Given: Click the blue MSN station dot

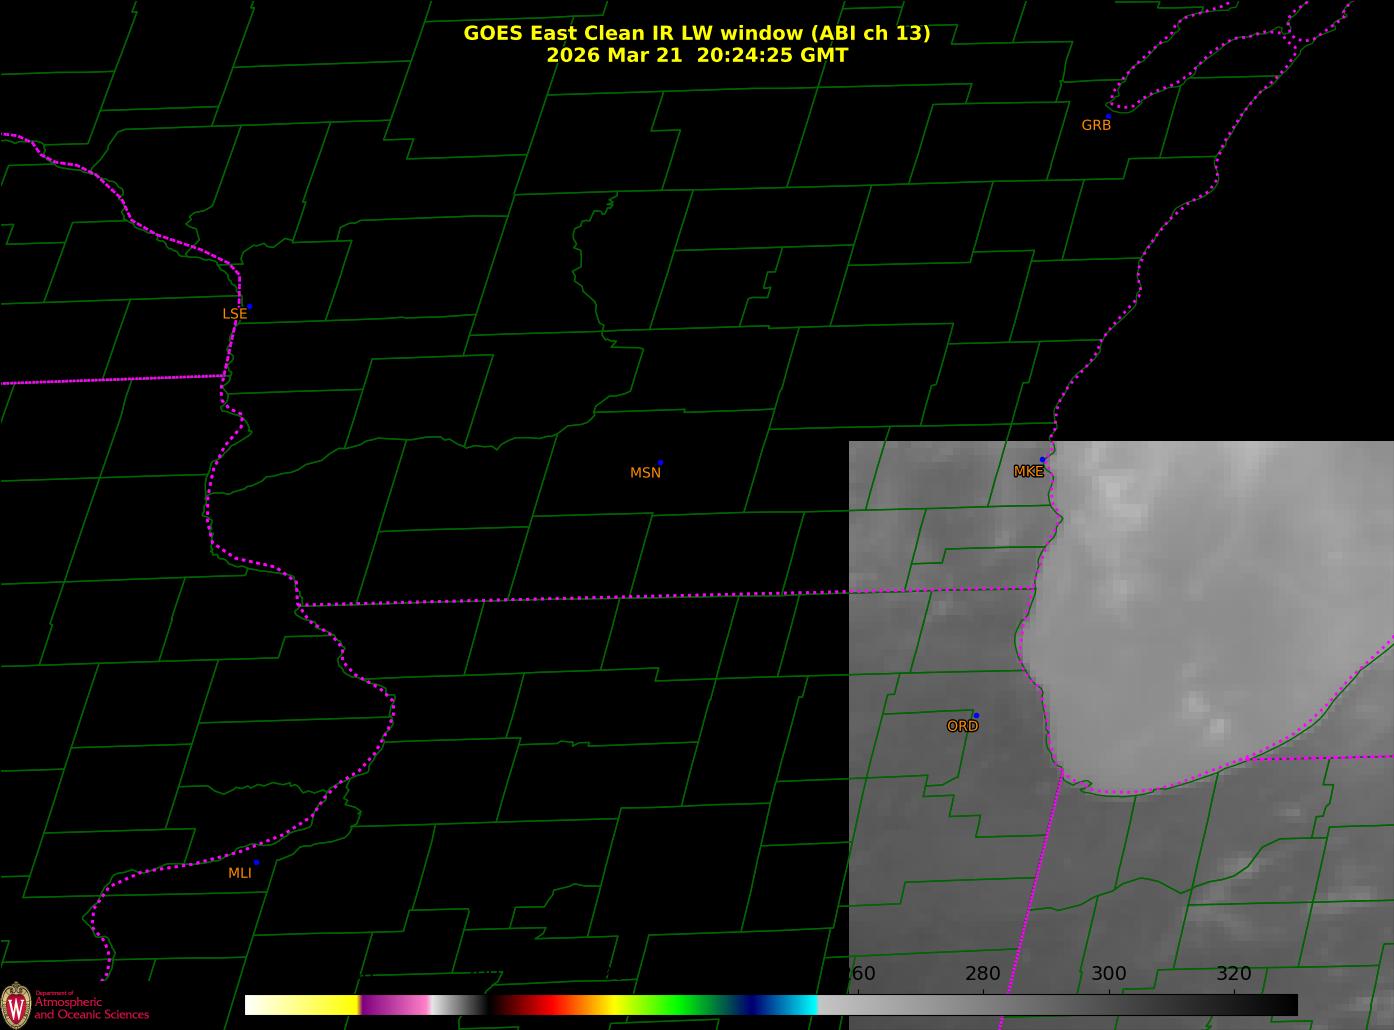Looking at the screenshot, I should point(660,463).
